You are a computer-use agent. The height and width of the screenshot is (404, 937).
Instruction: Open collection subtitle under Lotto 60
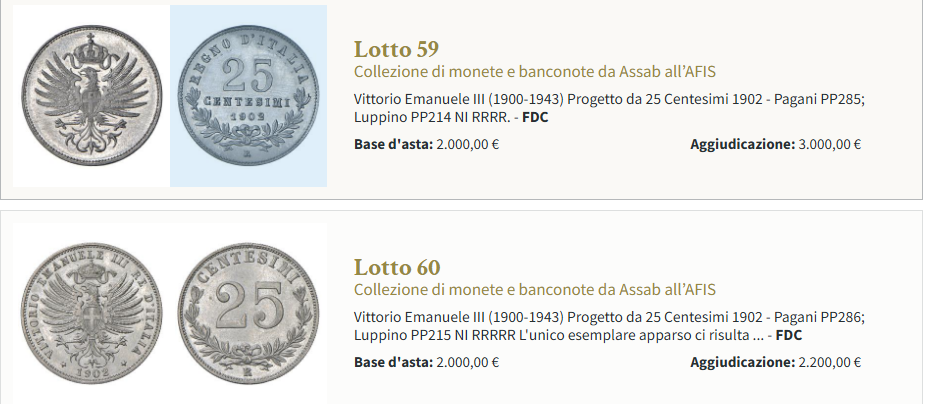click(x=534, y=290)
